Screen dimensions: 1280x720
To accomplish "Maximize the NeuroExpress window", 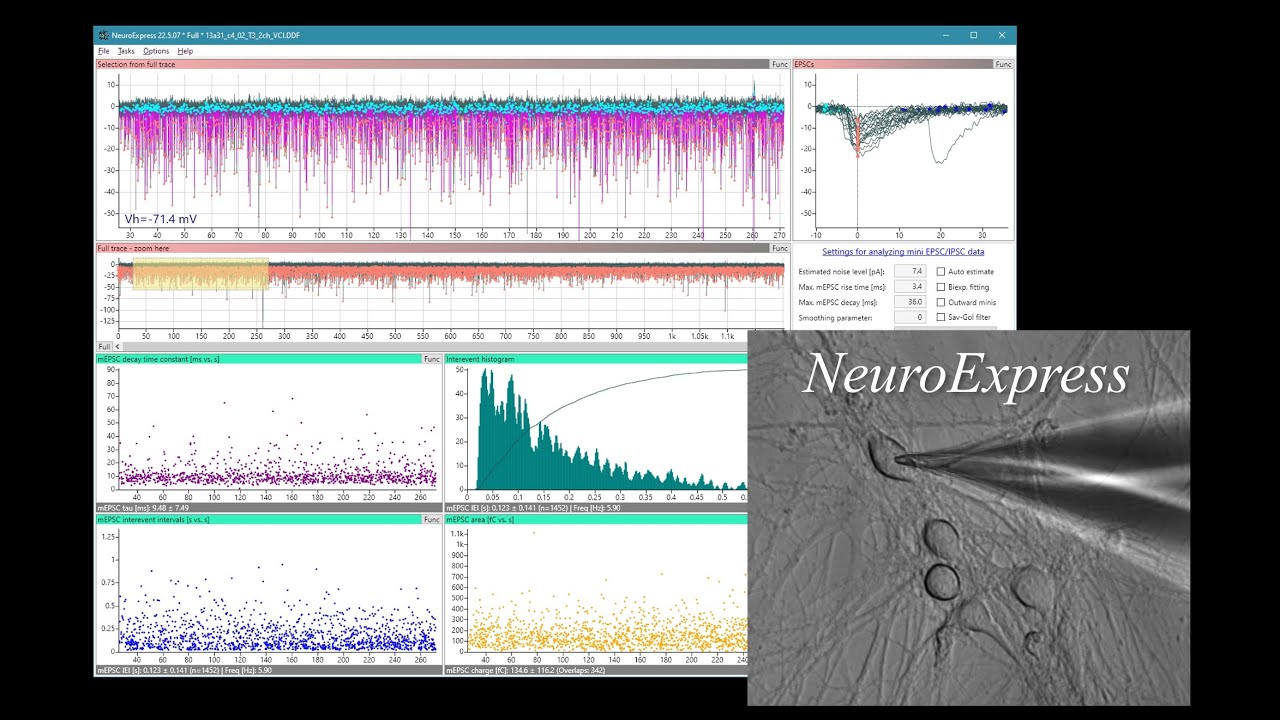I will point(974,35).
